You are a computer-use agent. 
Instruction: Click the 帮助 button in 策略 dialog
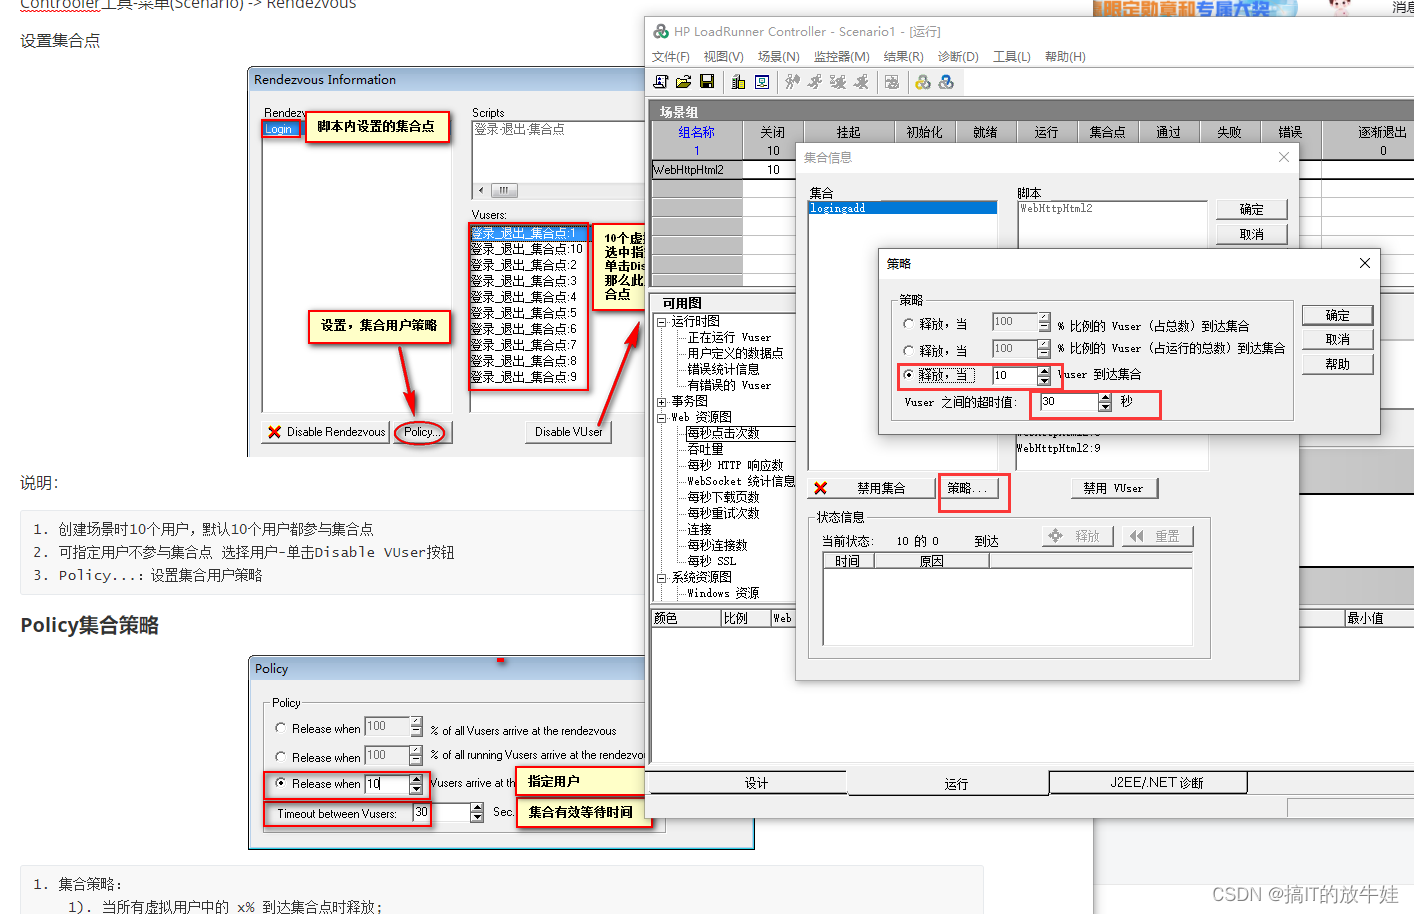click(1337, 364)
